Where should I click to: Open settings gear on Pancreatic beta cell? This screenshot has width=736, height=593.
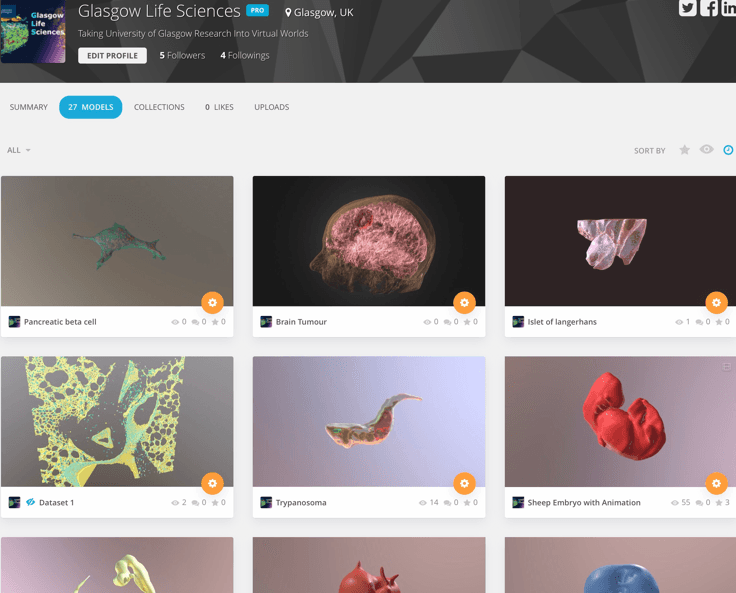(x=212, y=302)
